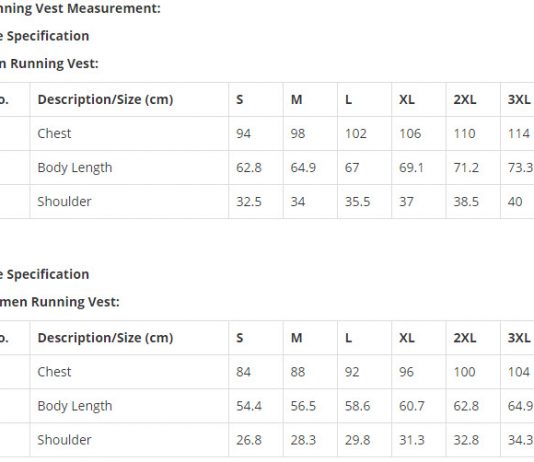534x462 pixels.
Task: Click the Women Running Vest heading
Action: [x=58, y=302]
